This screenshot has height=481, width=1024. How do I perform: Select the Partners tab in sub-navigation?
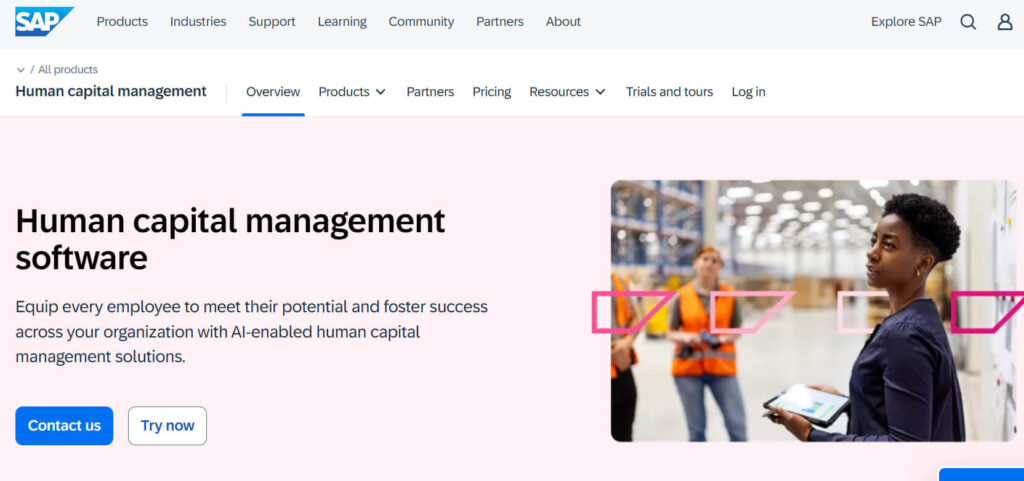[x=430, y=92]
